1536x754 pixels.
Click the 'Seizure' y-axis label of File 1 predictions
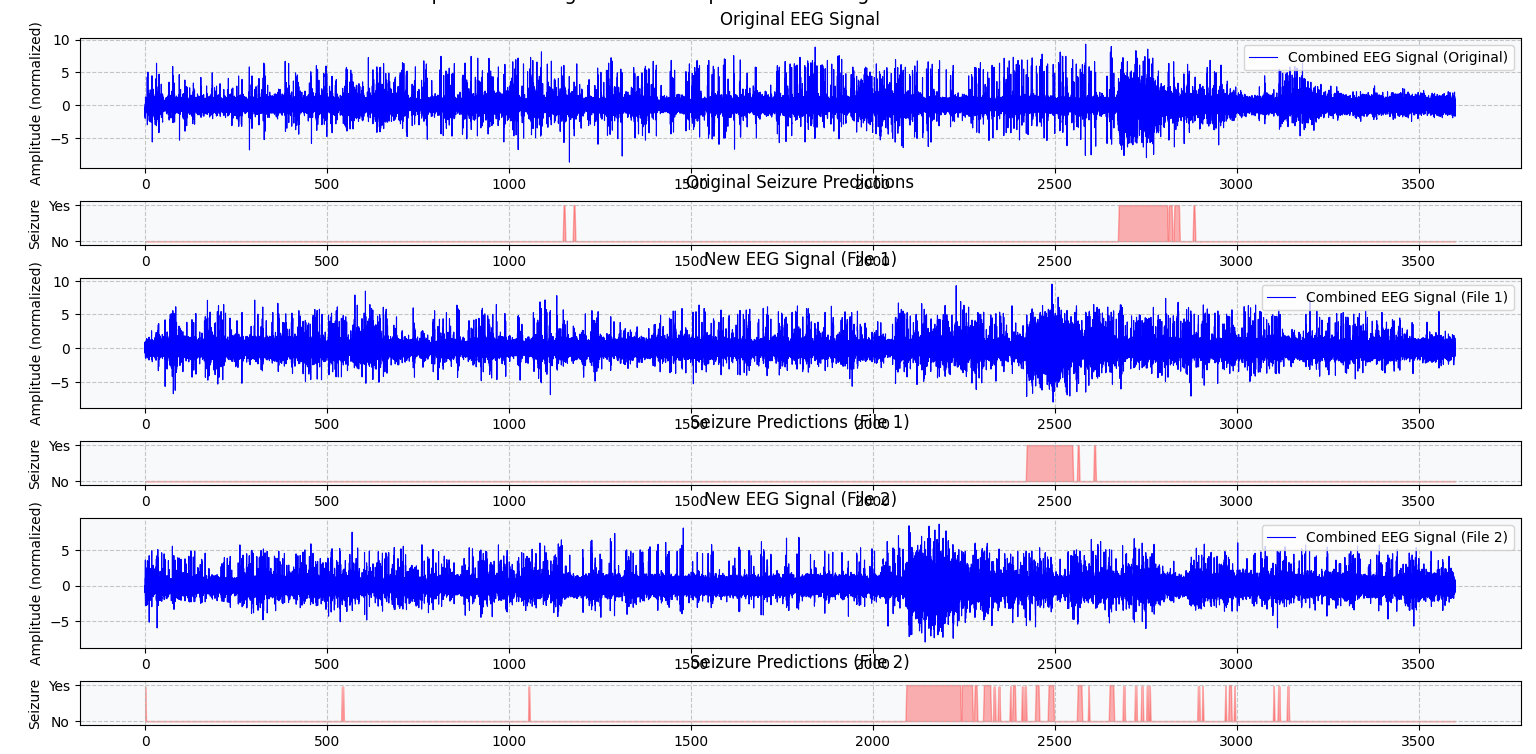(x=35, y=464)
